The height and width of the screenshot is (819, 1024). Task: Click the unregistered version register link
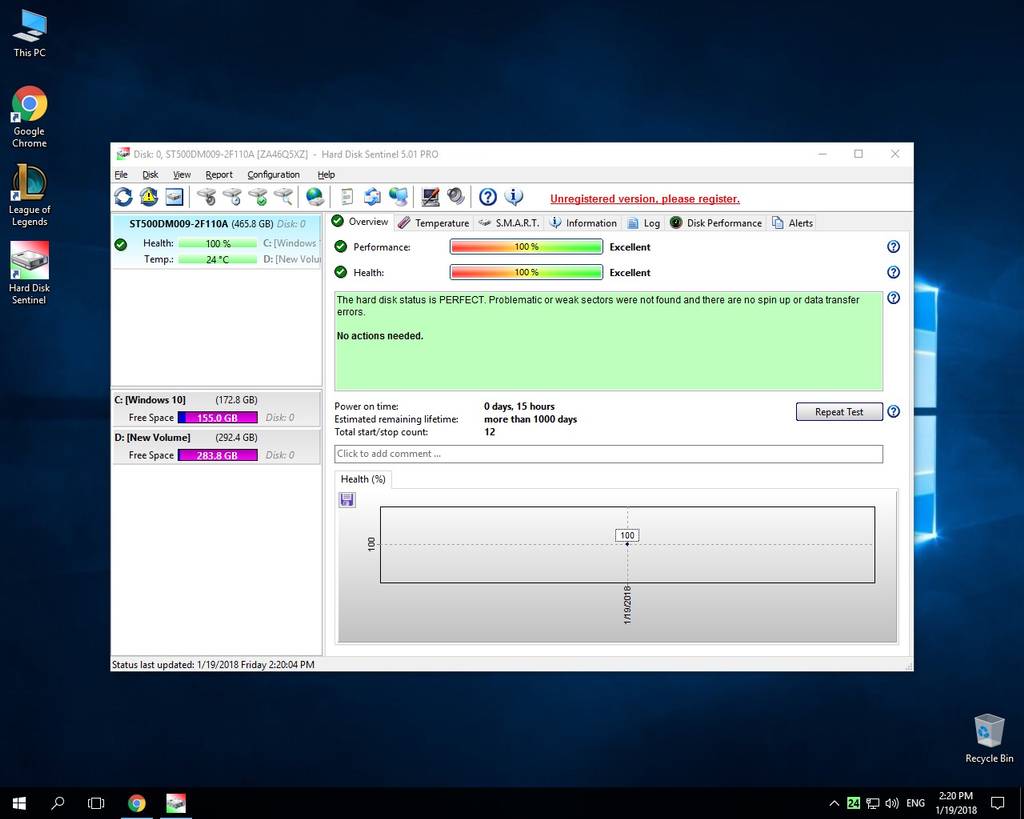(x=644, y=199)
